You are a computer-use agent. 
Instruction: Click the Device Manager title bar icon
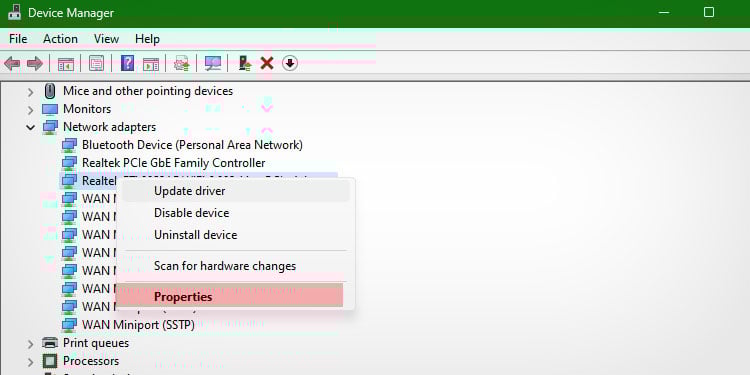click(x=14, y=12)
